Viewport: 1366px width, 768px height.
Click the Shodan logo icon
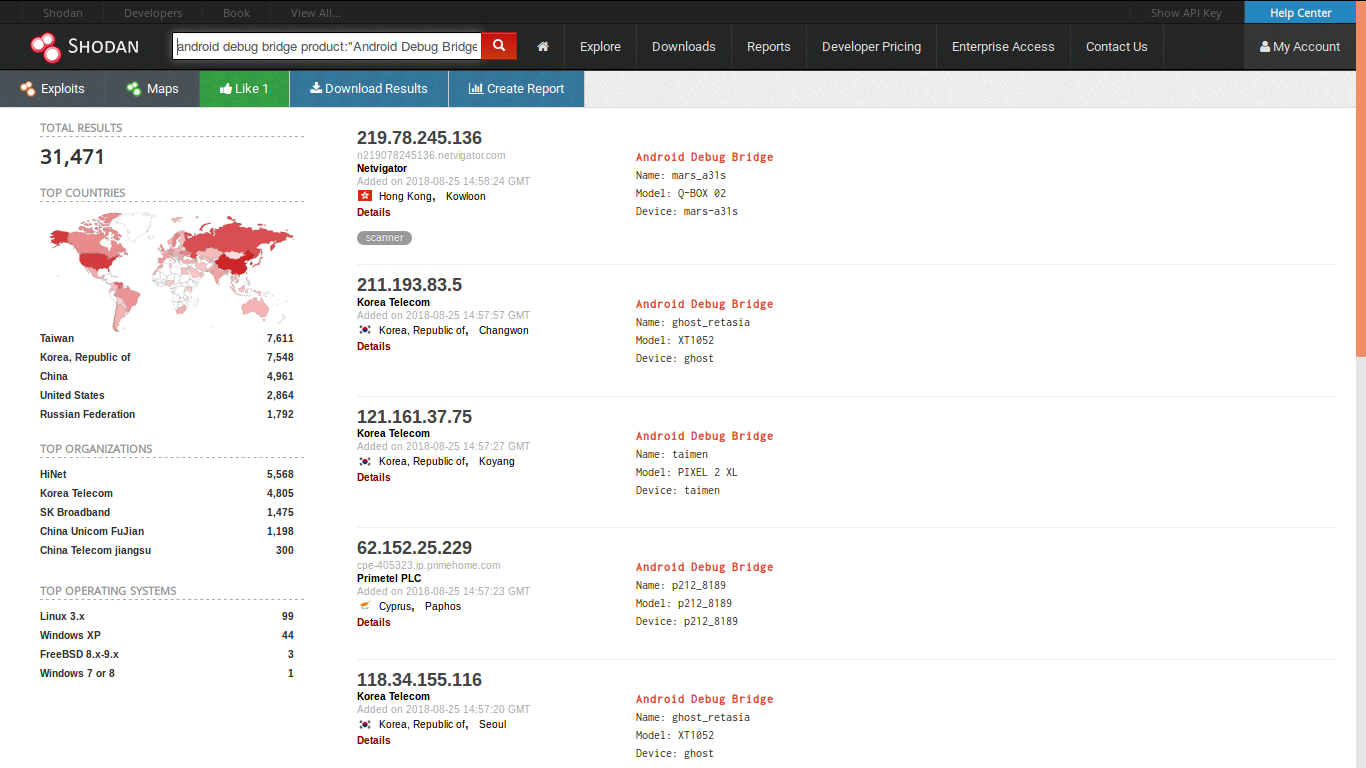45,47
